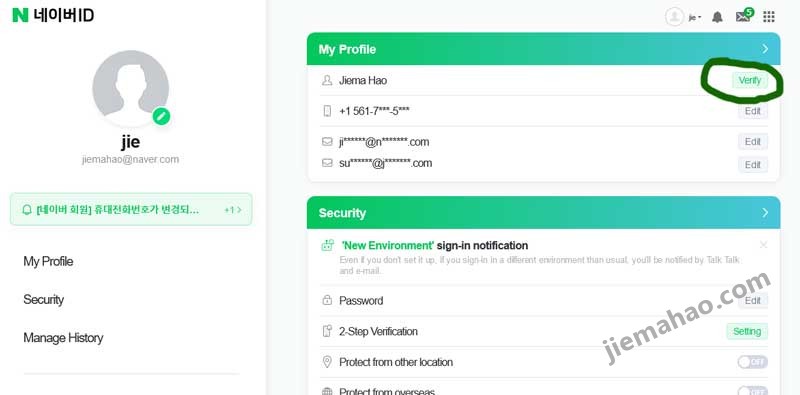Expand the Security header chevron

pos(765,213)
